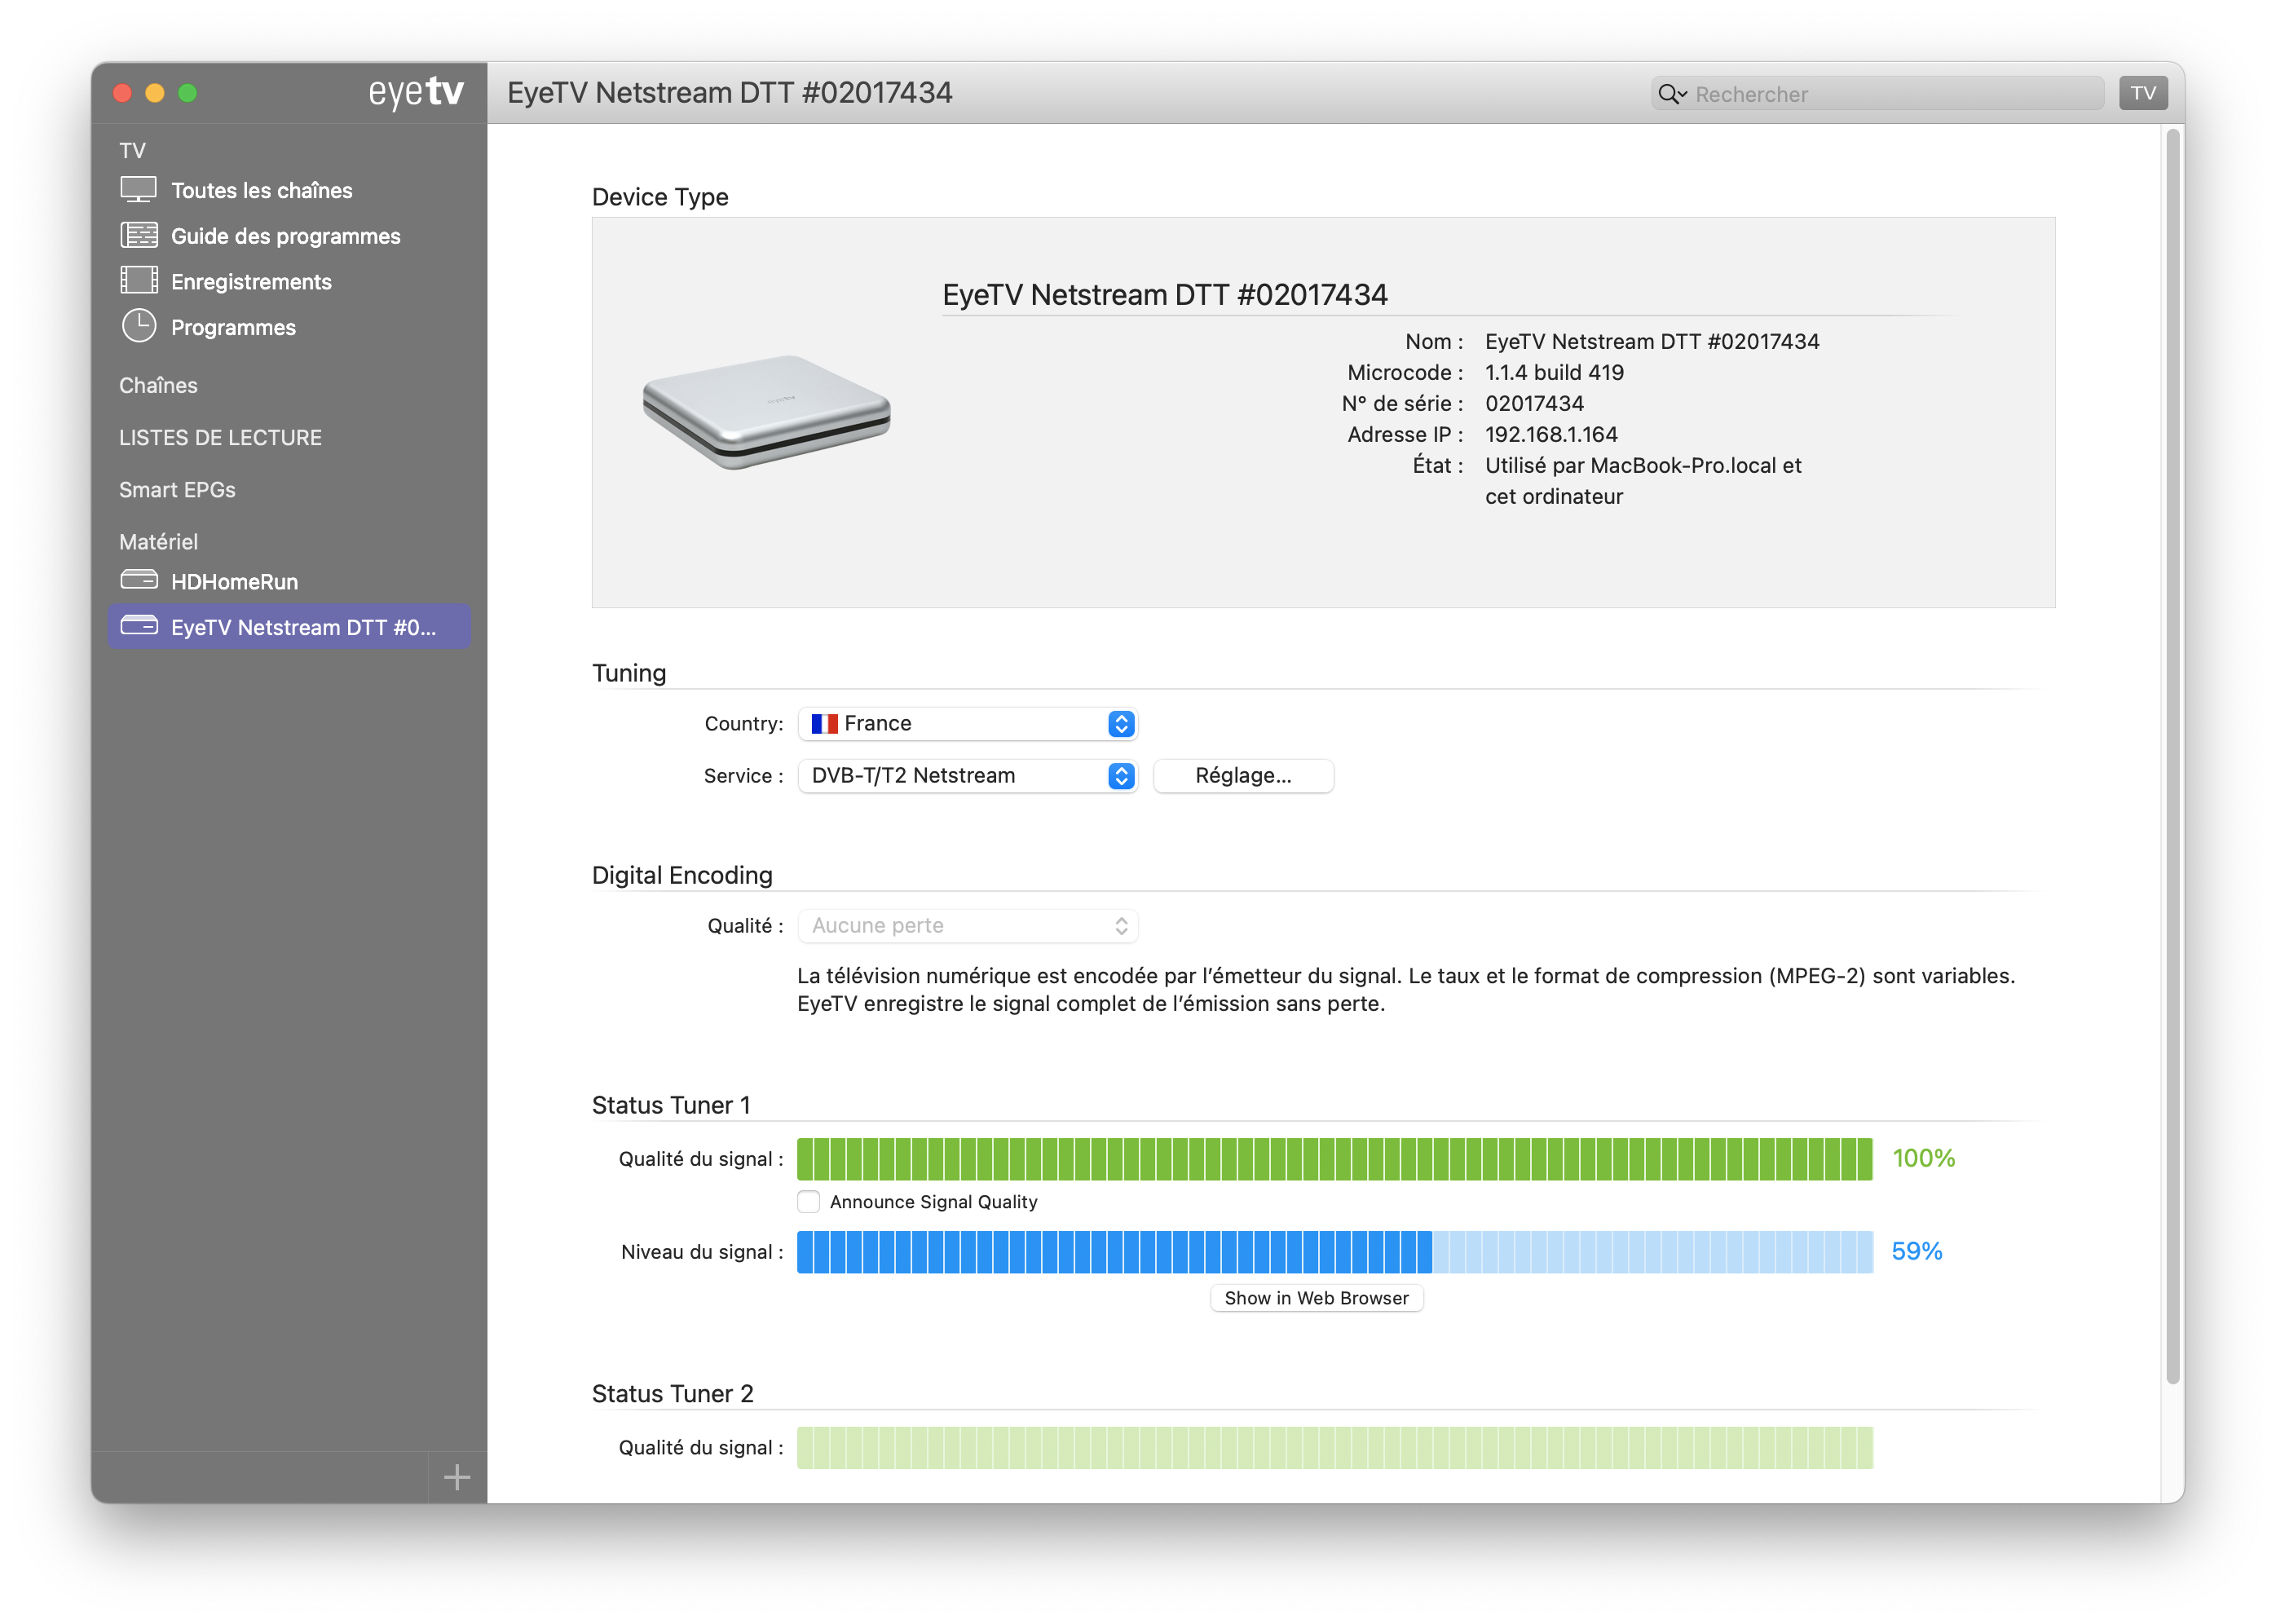Click the guide grid icon beside Guide des programmes

pyautogui.click(x=139, y=235)
